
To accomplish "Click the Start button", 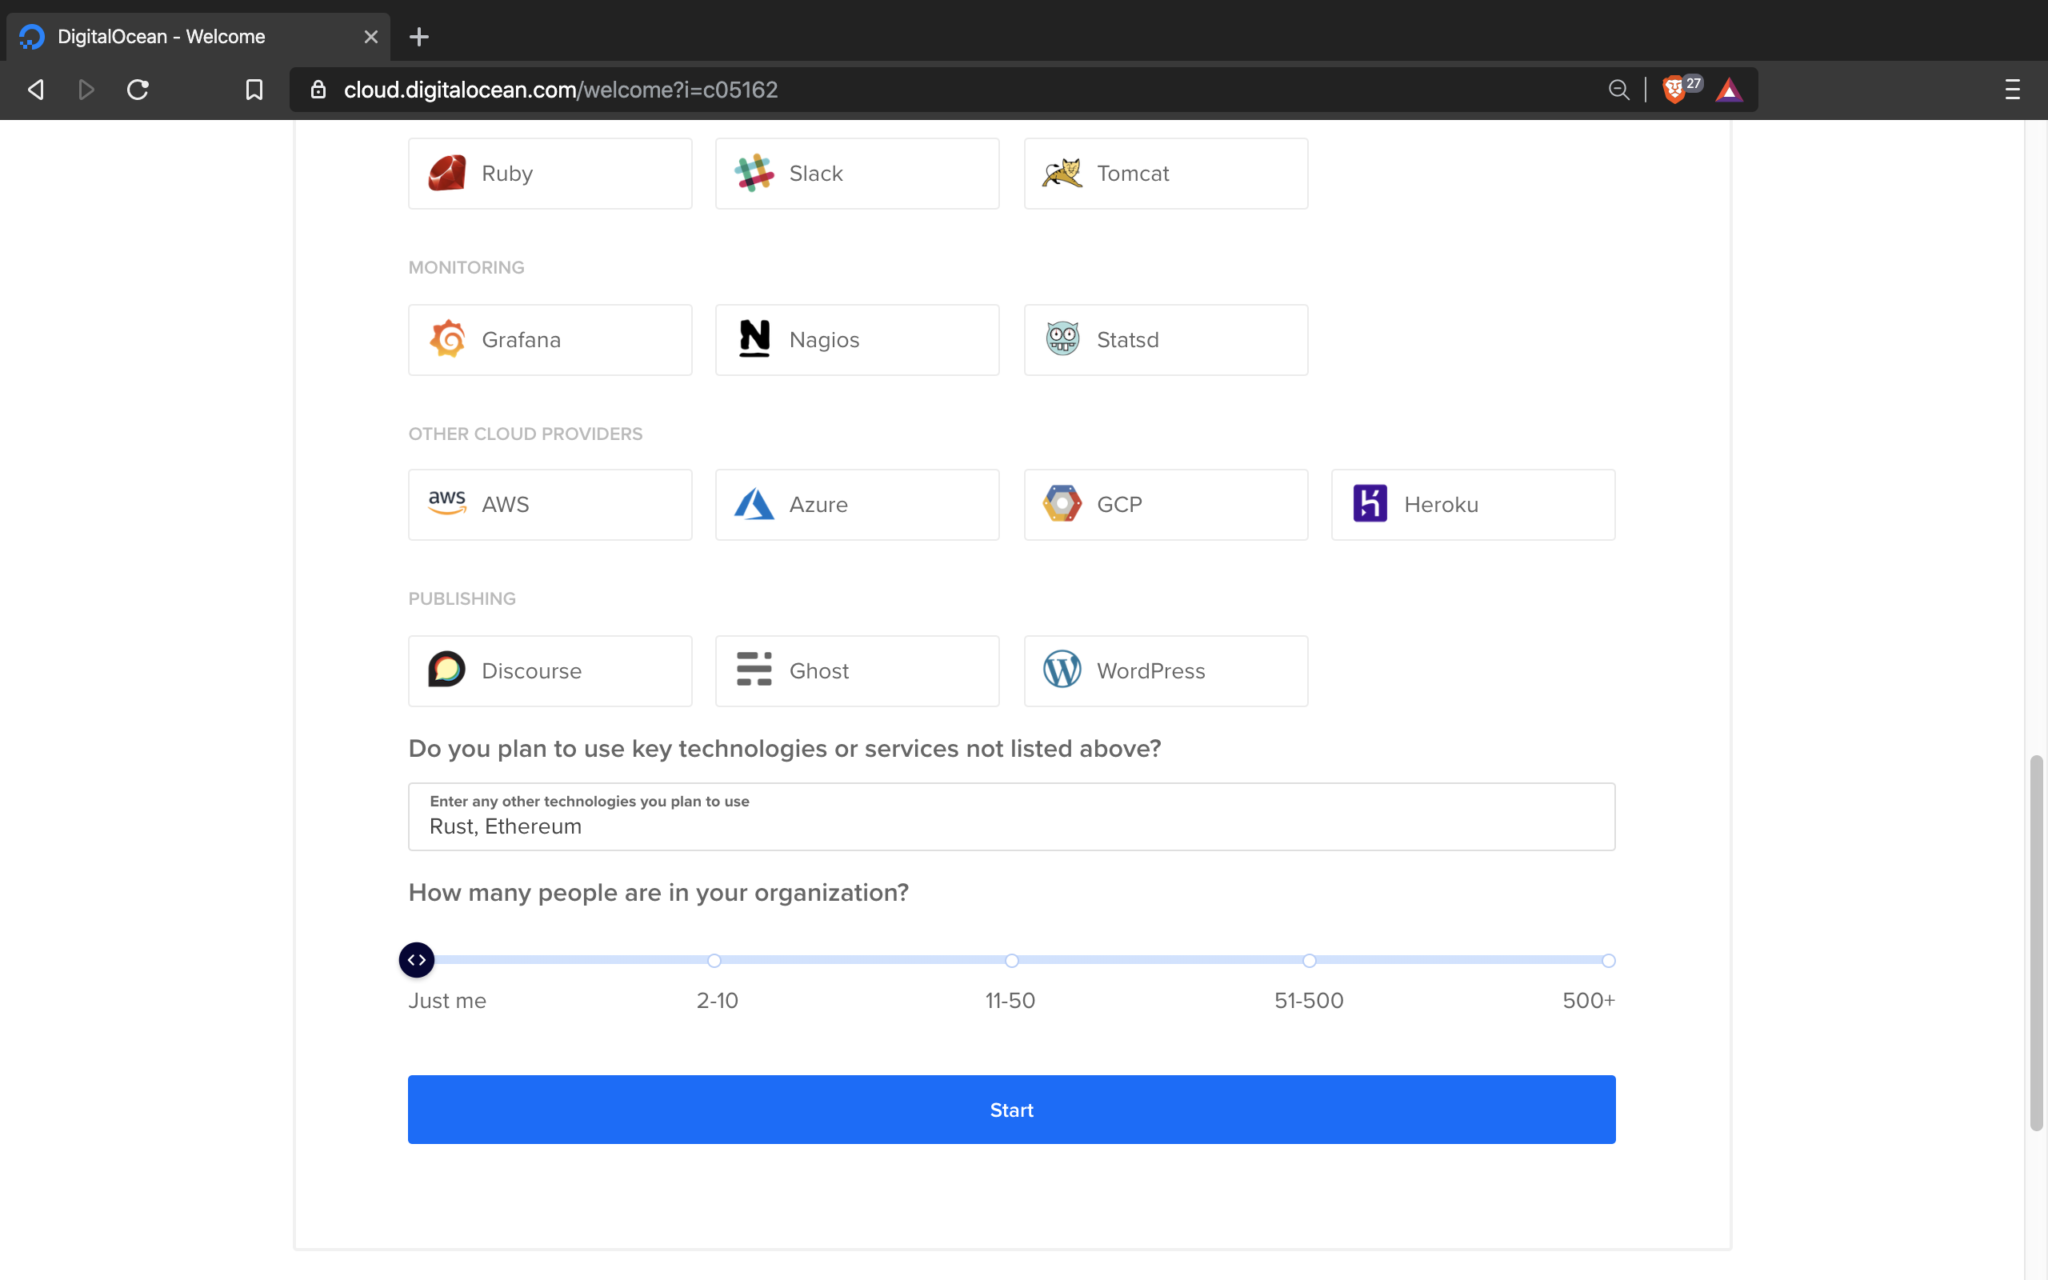I will (1011, 1110).
